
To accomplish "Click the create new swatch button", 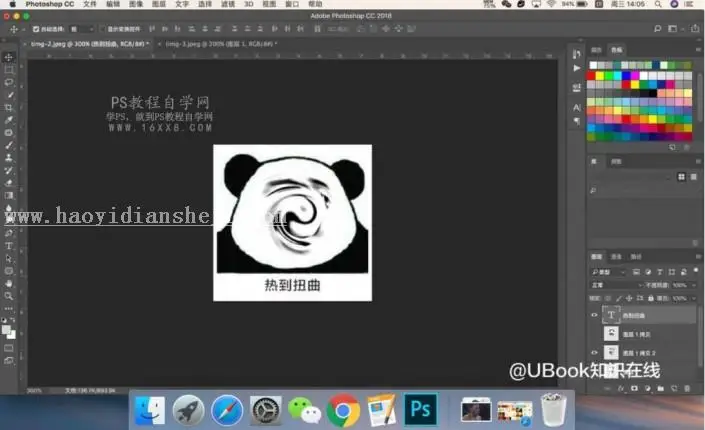I will pos(672,147).
